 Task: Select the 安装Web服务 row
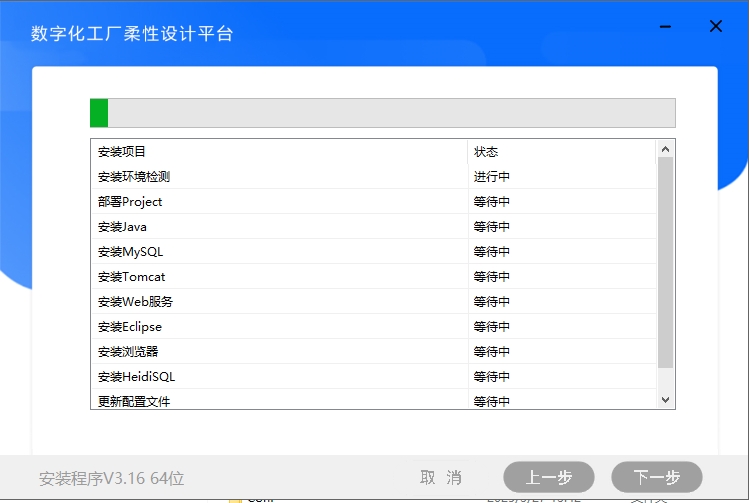(374, 301)
